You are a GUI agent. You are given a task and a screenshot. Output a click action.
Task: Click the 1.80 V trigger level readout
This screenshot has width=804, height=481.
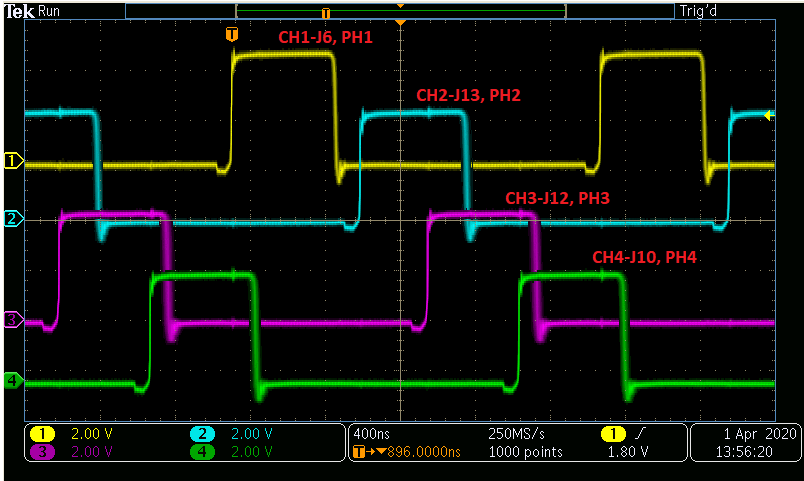628,452
